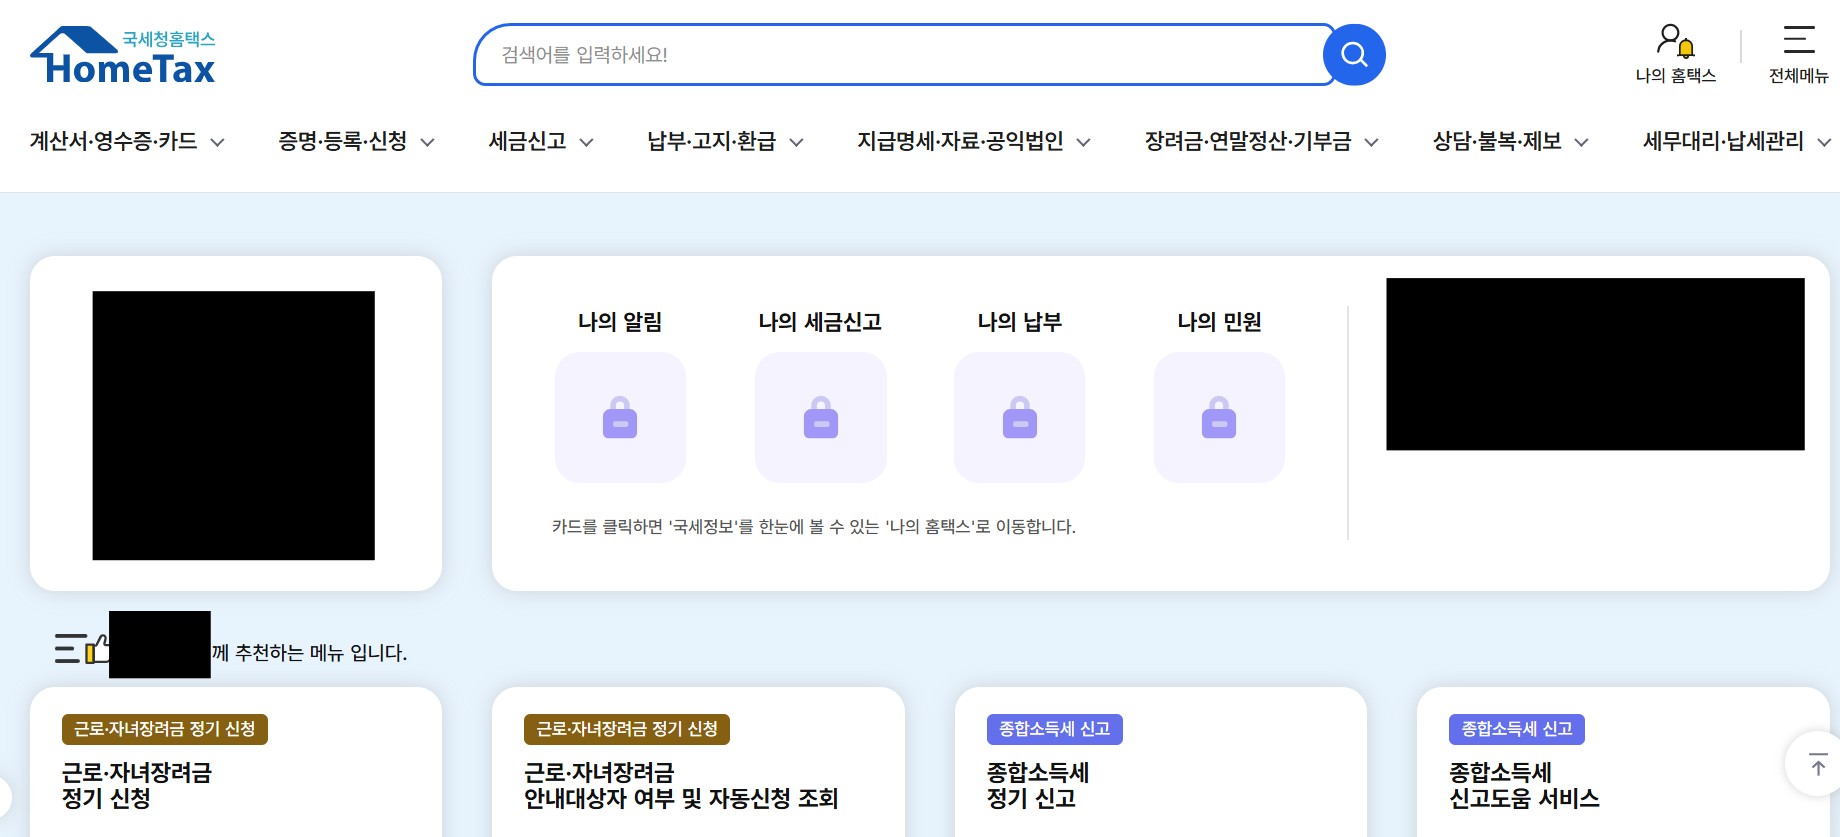Click the scroll-to-top arrow button
This screenshot has height=837, width=1840.
[1817, 765]
